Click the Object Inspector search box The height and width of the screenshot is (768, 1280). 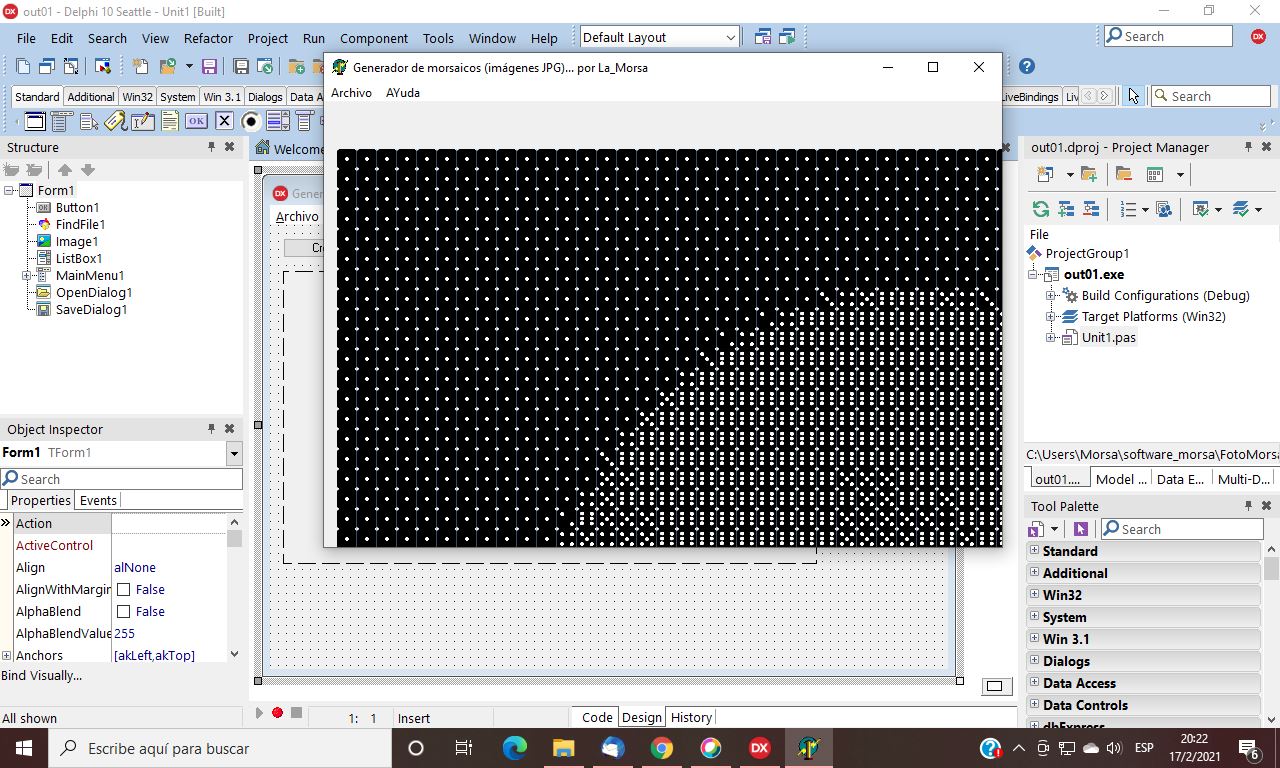pyautogui.click(x=121, y=479)
